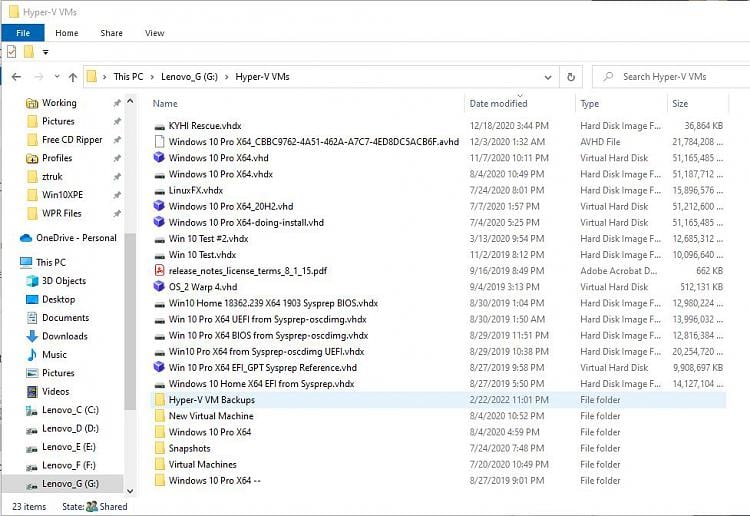Select Lenovo_E (E:) drive

pyautogui.click(x=69, y=447)
